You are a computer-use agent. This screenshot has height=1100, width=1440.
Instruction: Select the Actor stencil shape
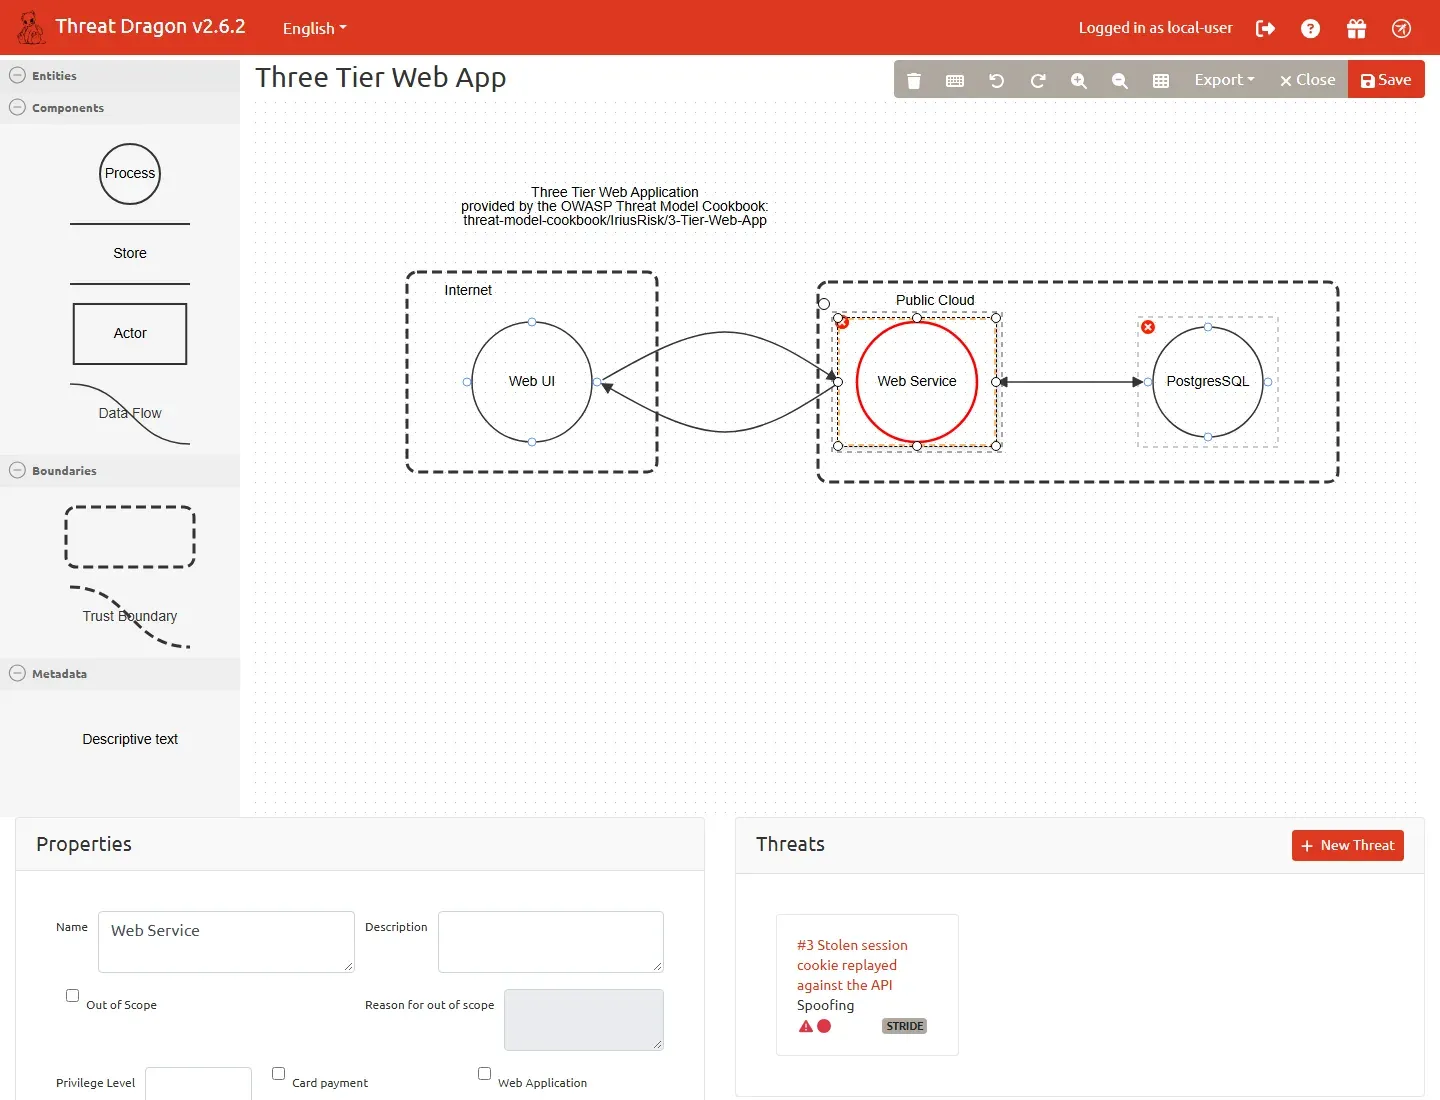pyautogui.click(x=130, y=333)
